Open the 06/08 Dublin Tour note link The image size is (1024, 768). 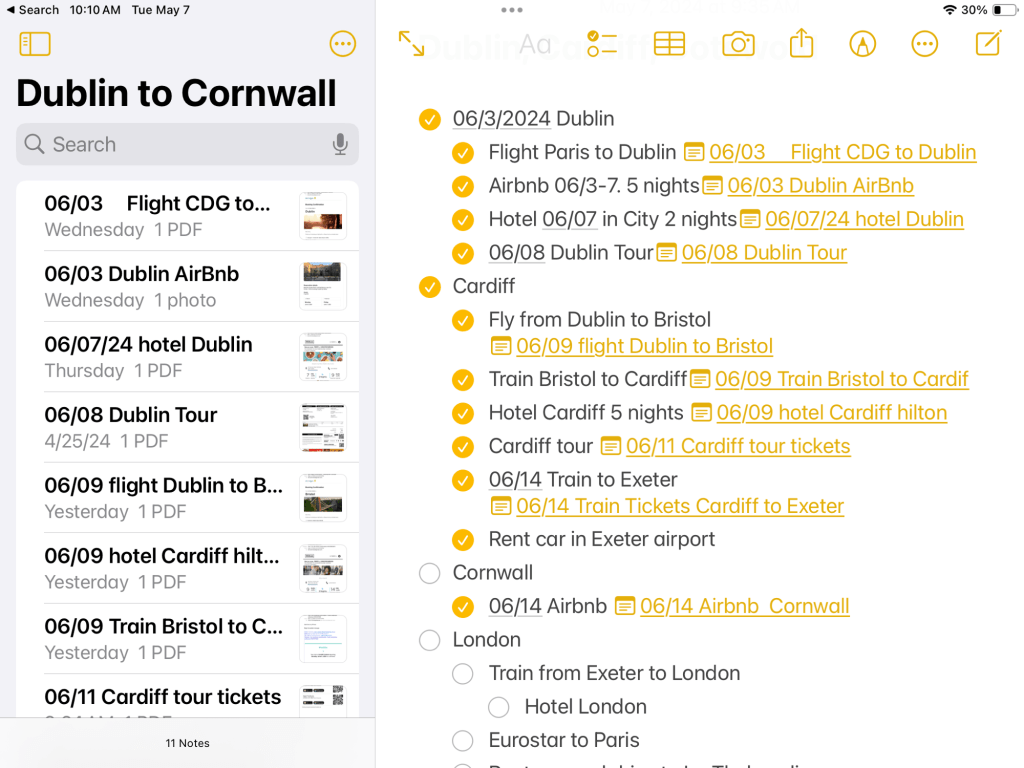[764, 253]
